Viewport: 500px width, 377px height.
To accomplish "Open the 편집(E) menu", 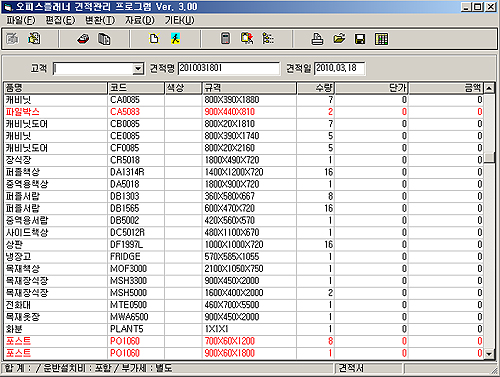I will click(x=60, y=20).
